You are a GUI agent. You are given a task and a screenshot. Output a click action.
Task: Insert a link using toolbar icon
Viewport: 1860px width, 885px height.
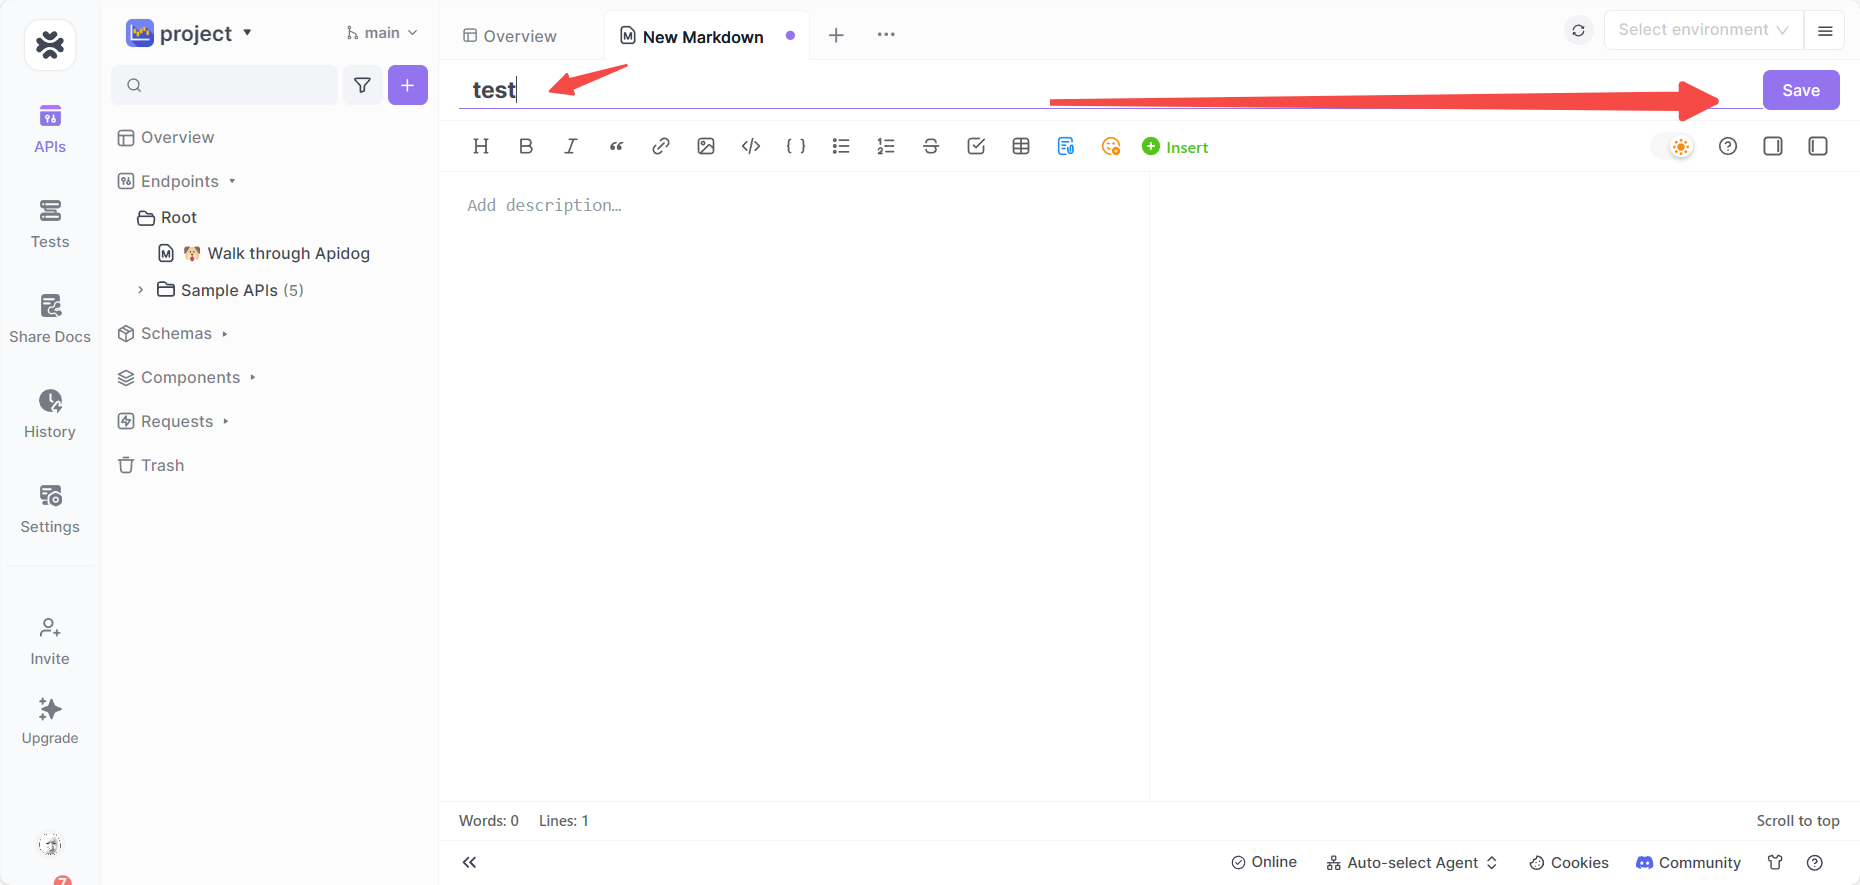pyautogui.click(x=661, y=146)
